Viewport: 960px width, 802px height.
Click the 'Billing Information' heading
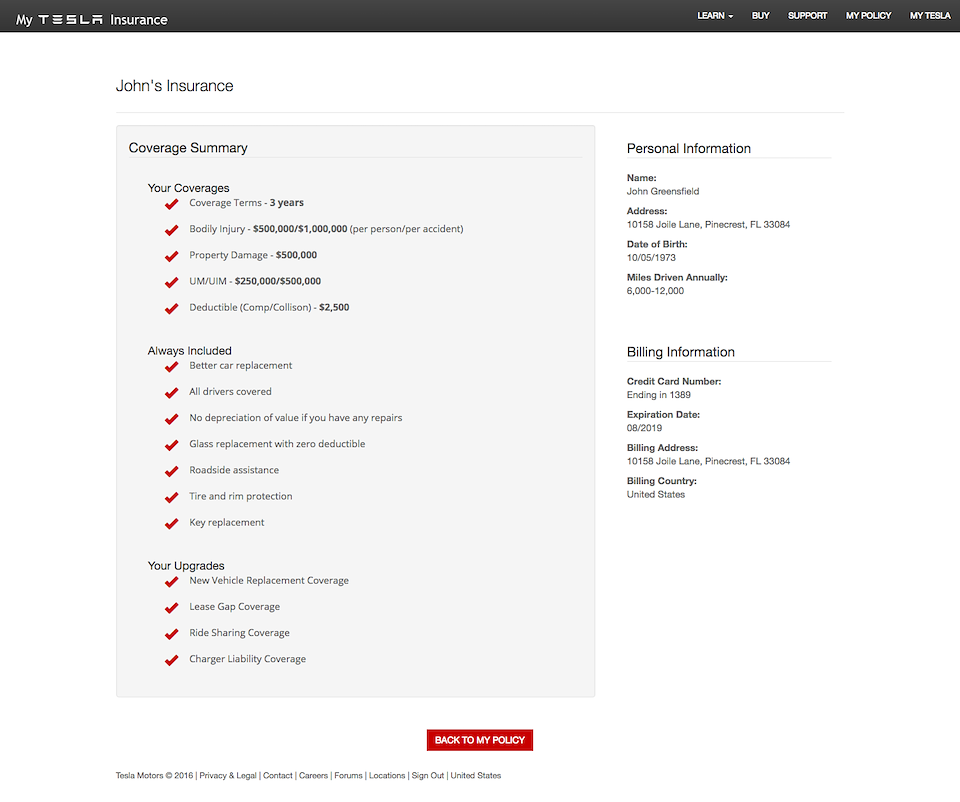681,352
